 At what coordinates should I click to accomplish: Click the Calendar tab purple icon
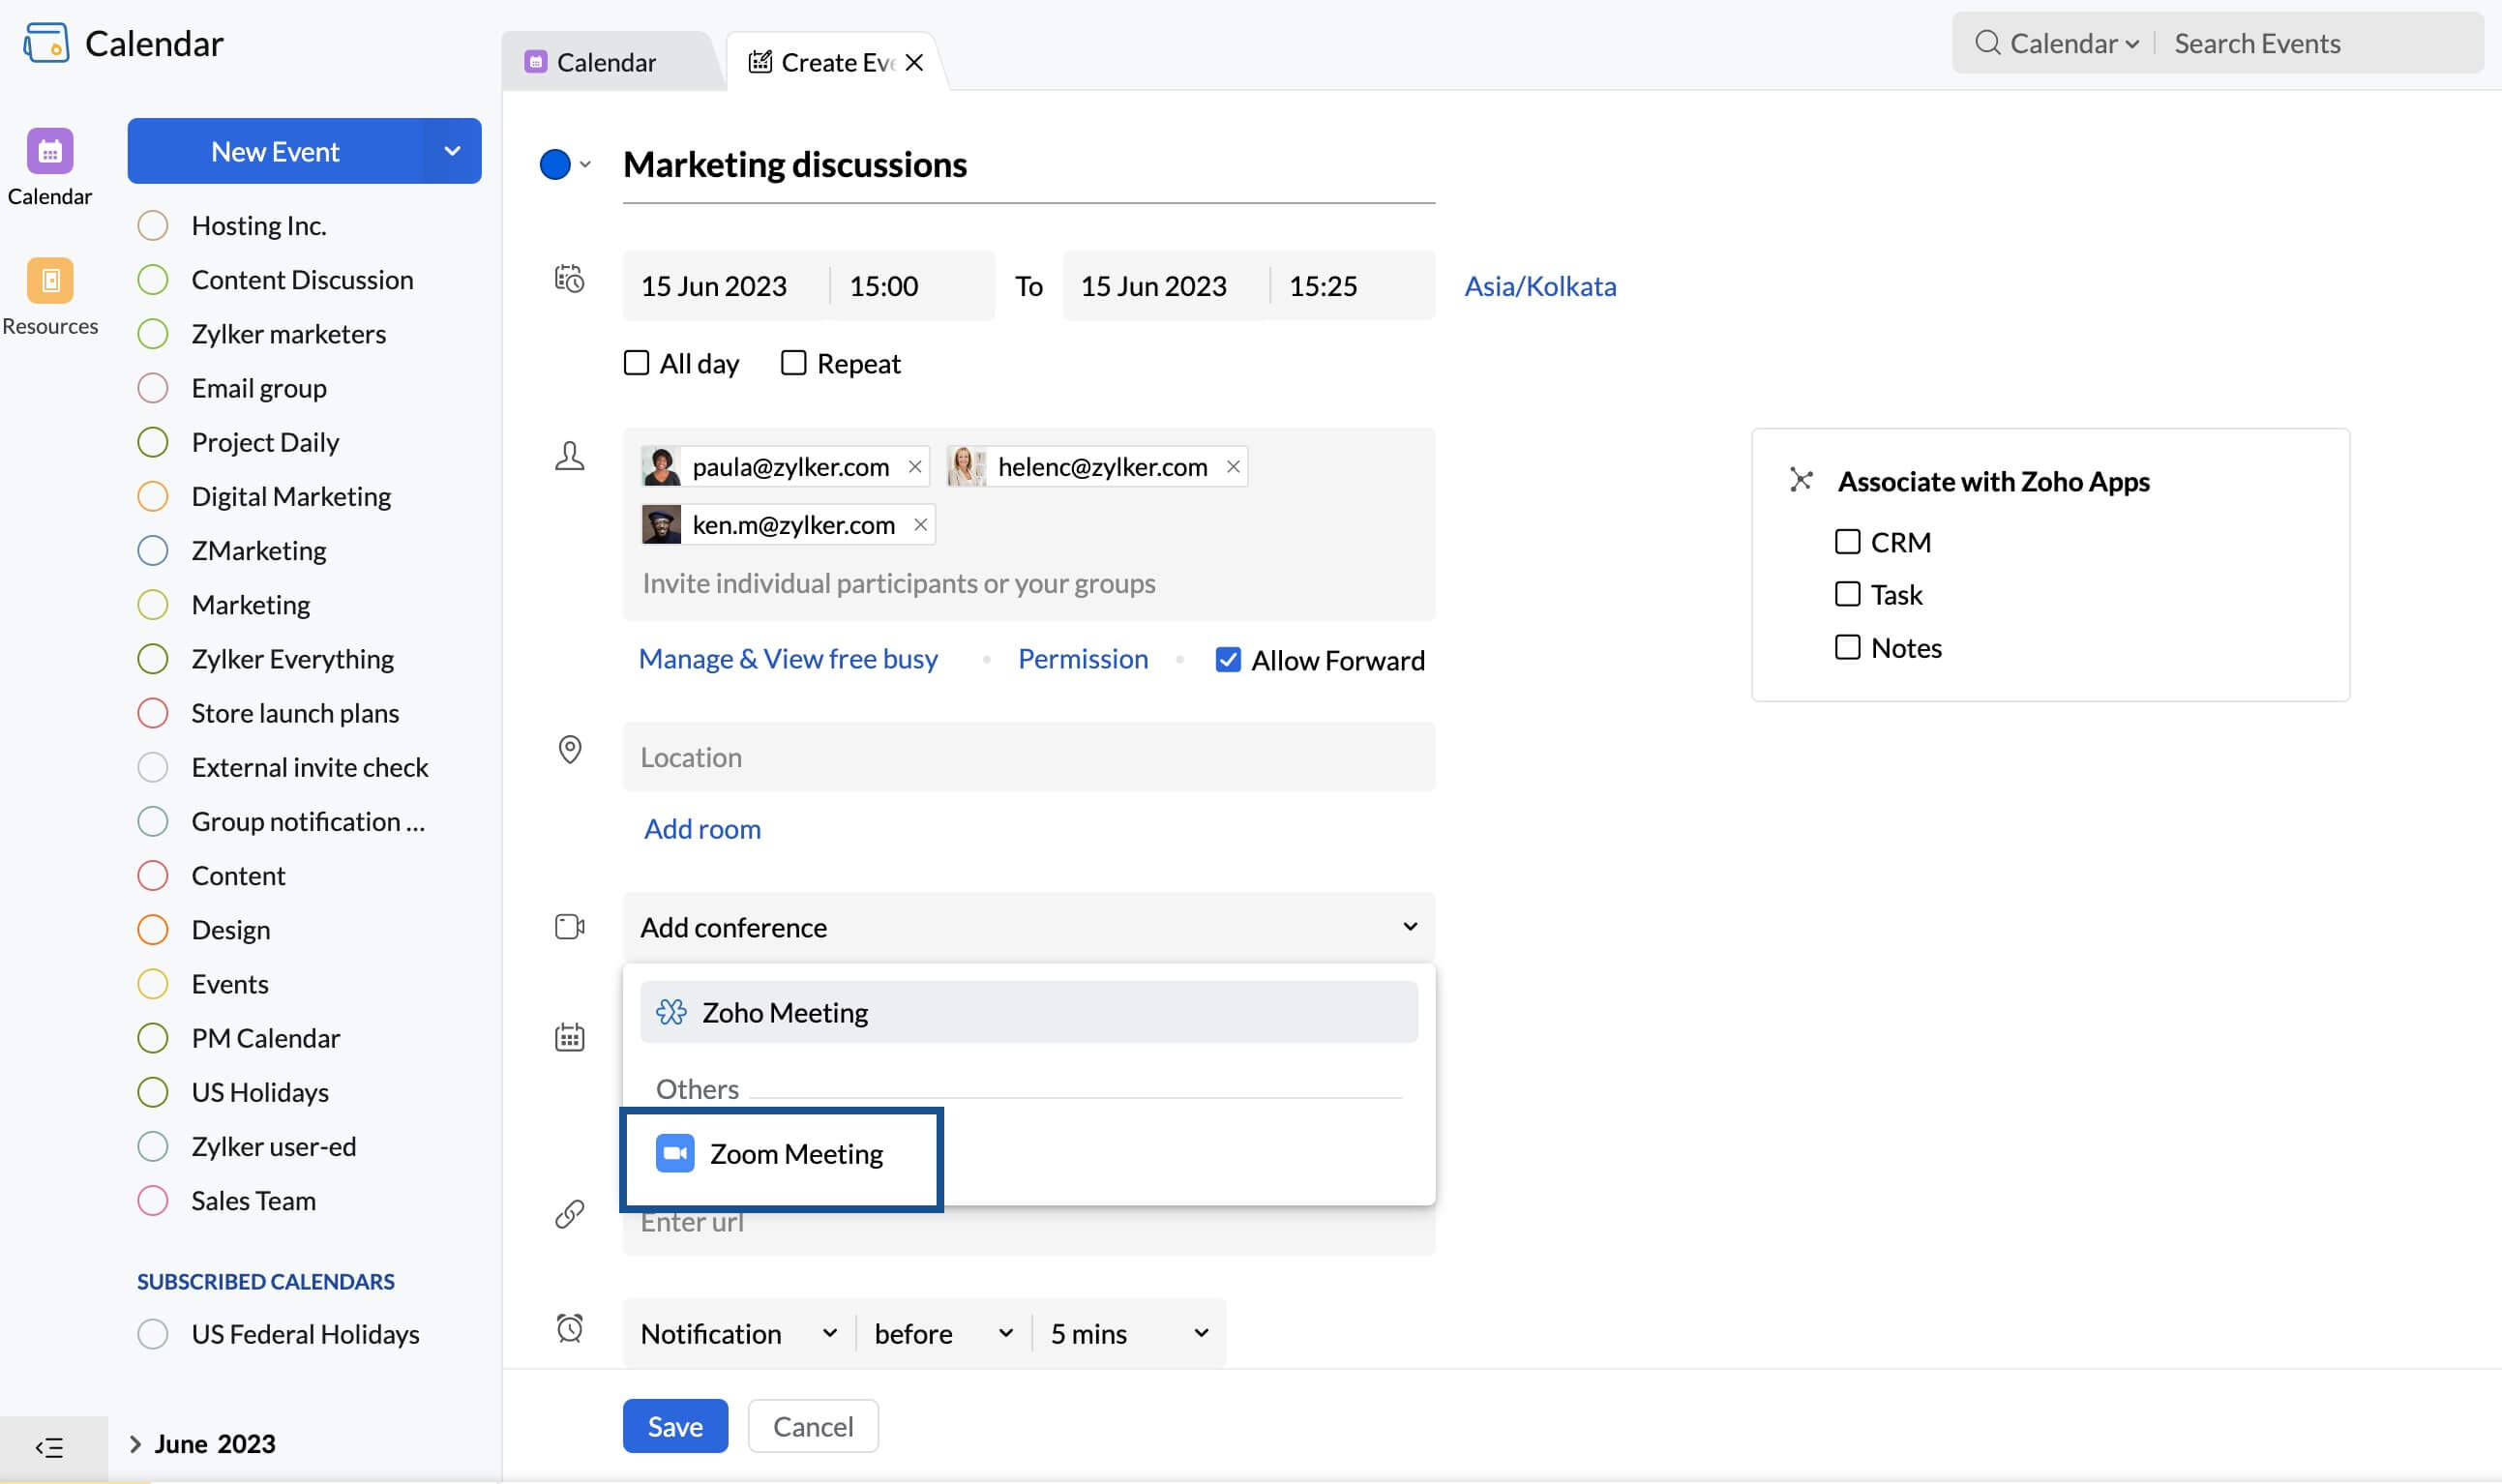536,62
